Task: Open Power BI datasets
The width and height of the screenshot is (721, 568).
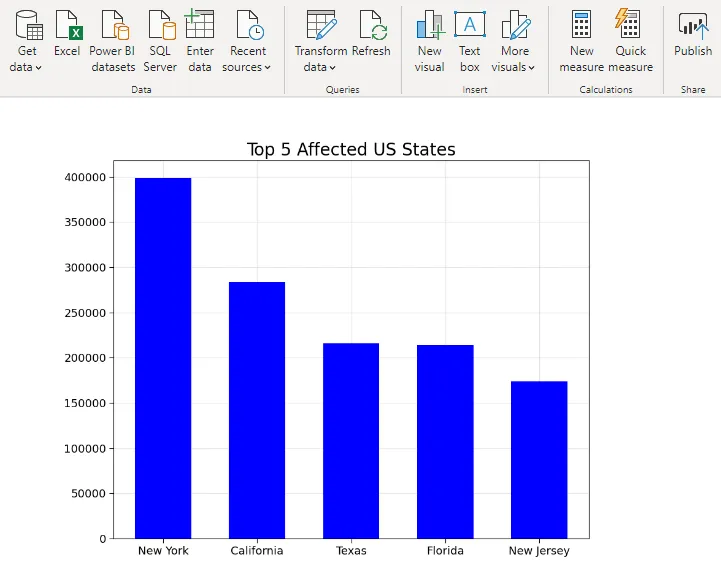Action: (112, 25)
